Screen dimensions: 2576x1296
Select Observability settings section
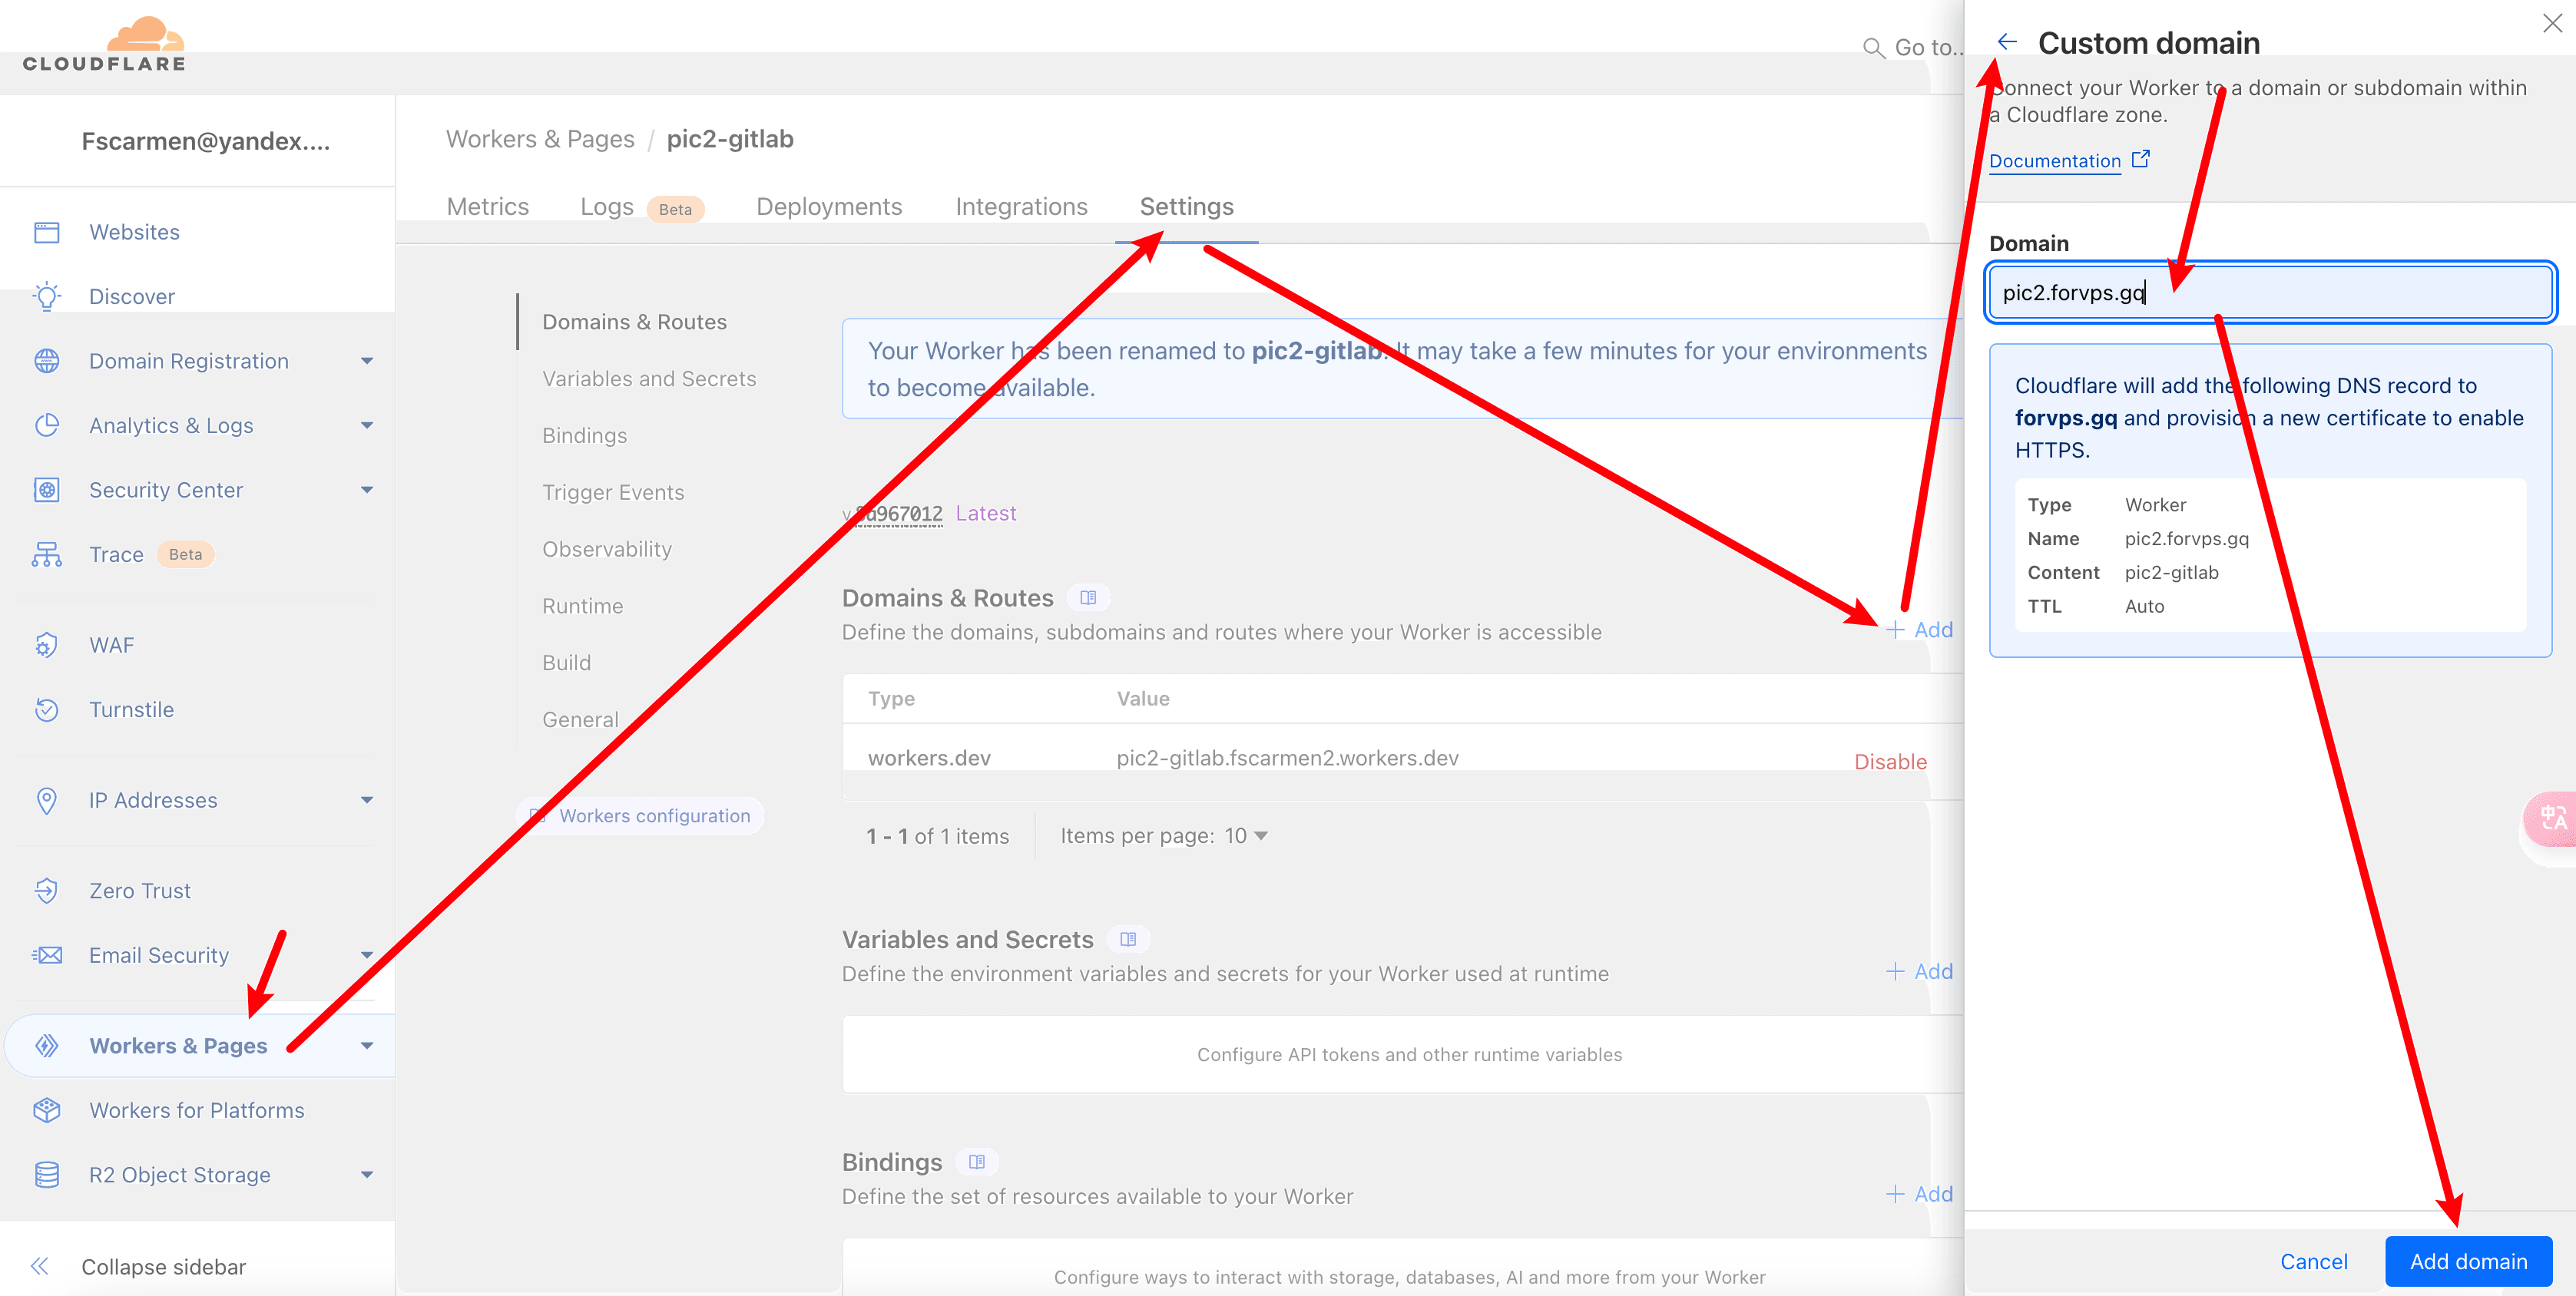pos(607,550)
